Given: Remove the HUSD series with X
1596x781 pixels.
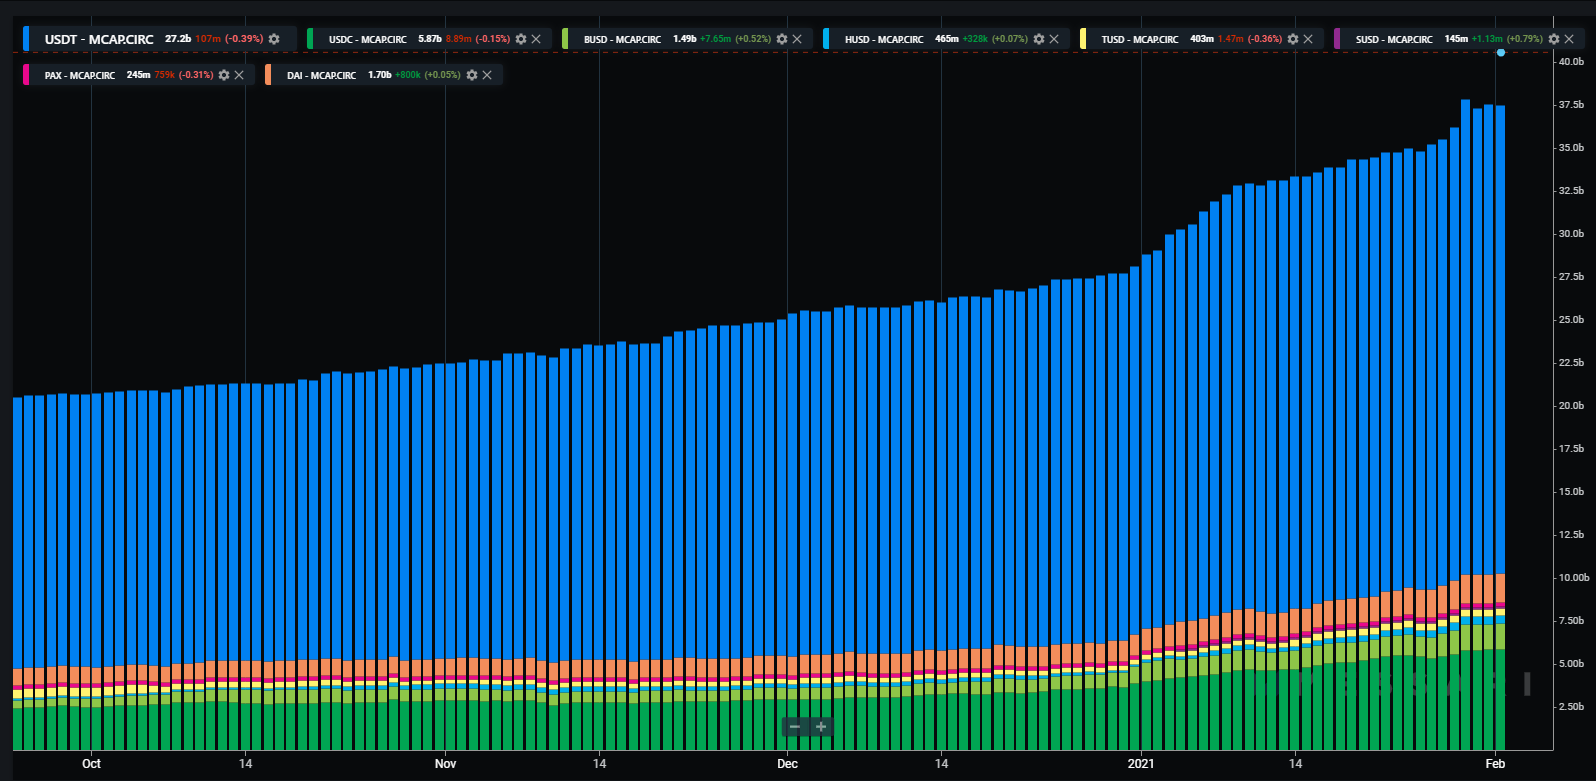Looking at the screenshot, I should [x=1054, y=39].
